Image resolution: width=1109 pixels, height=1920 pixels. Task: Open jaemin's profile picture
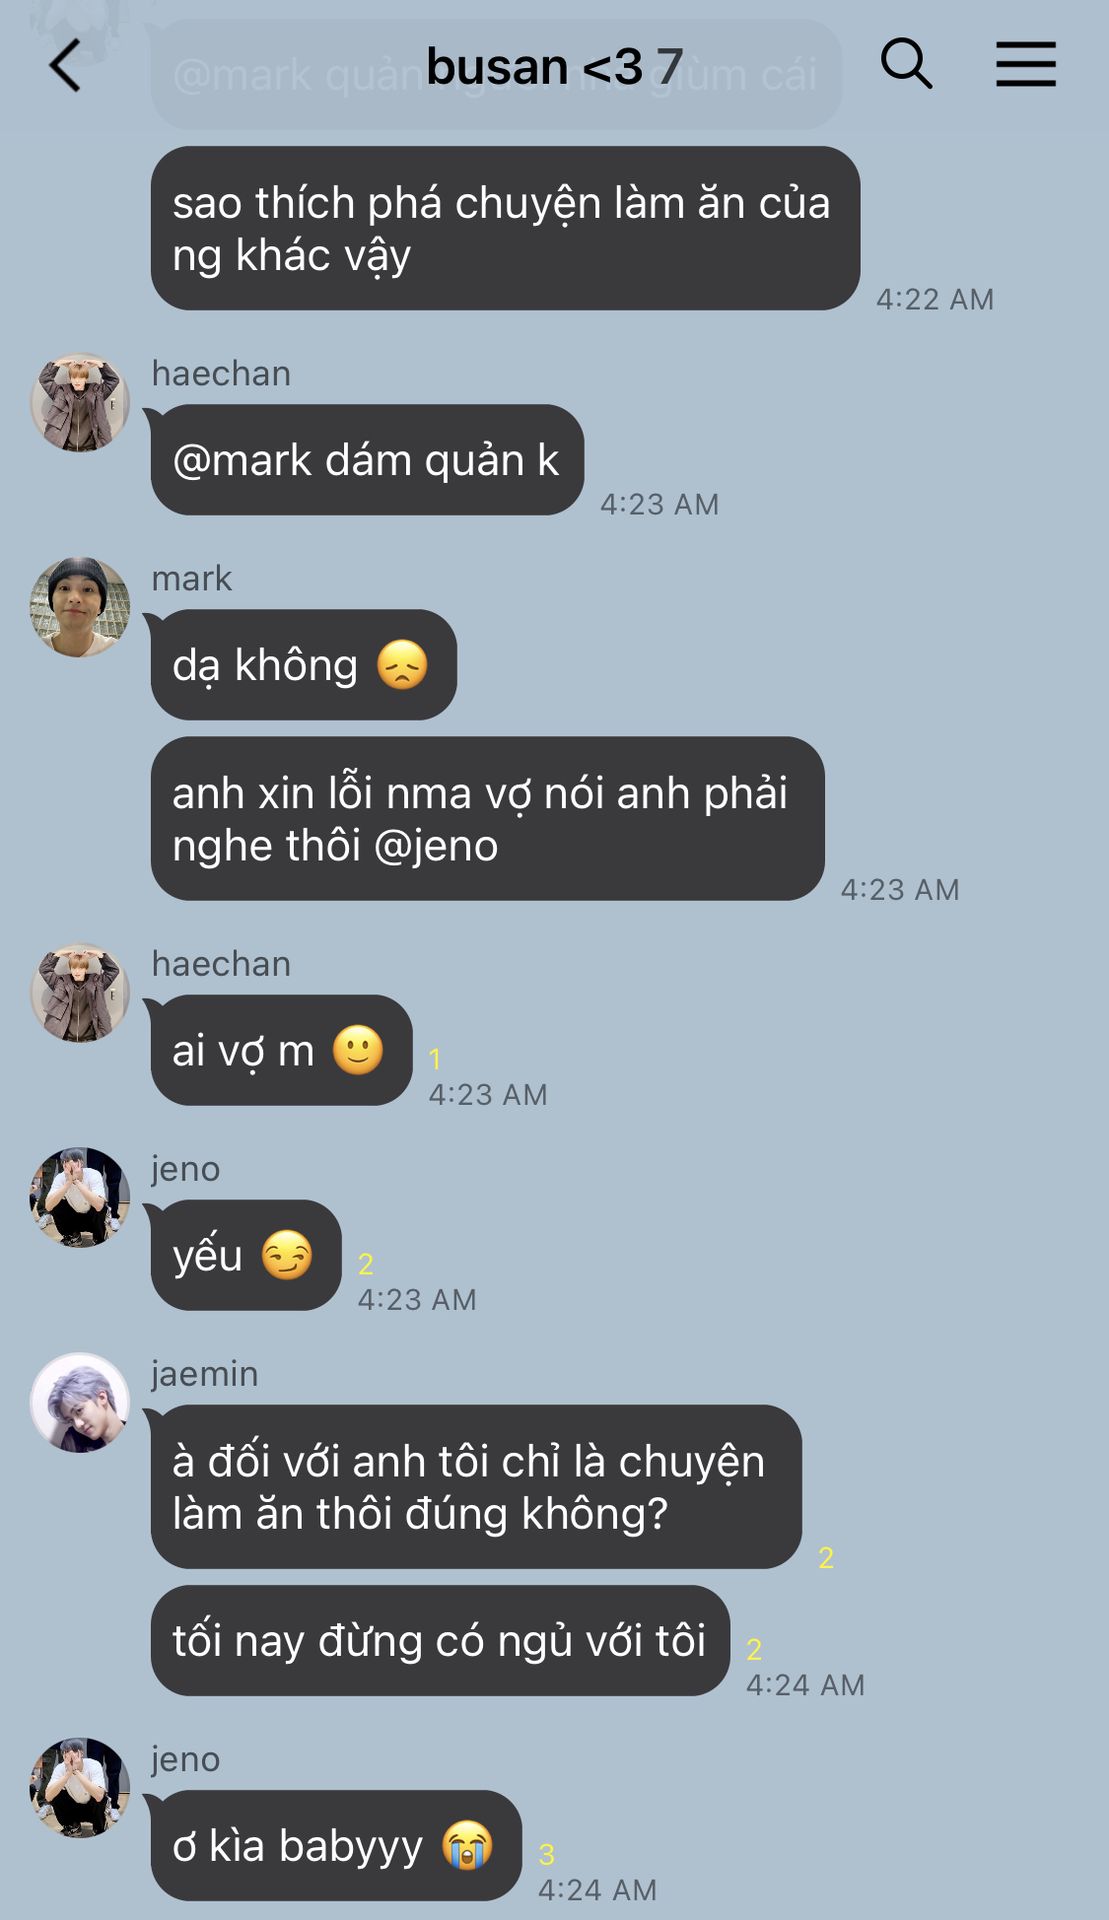pos(80,1402)
